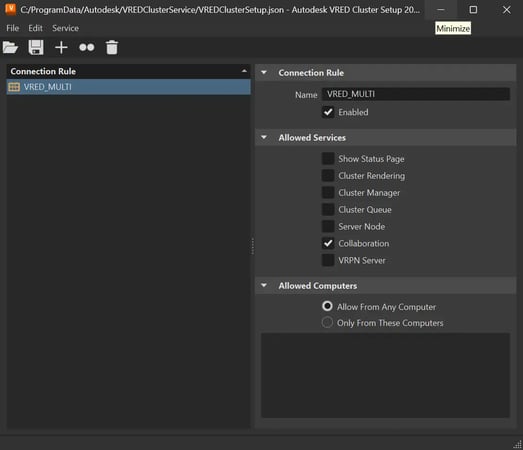This screenshot has width=523, height=450.
Task: Click the window resize grip corner
Action: coord(518,445)
